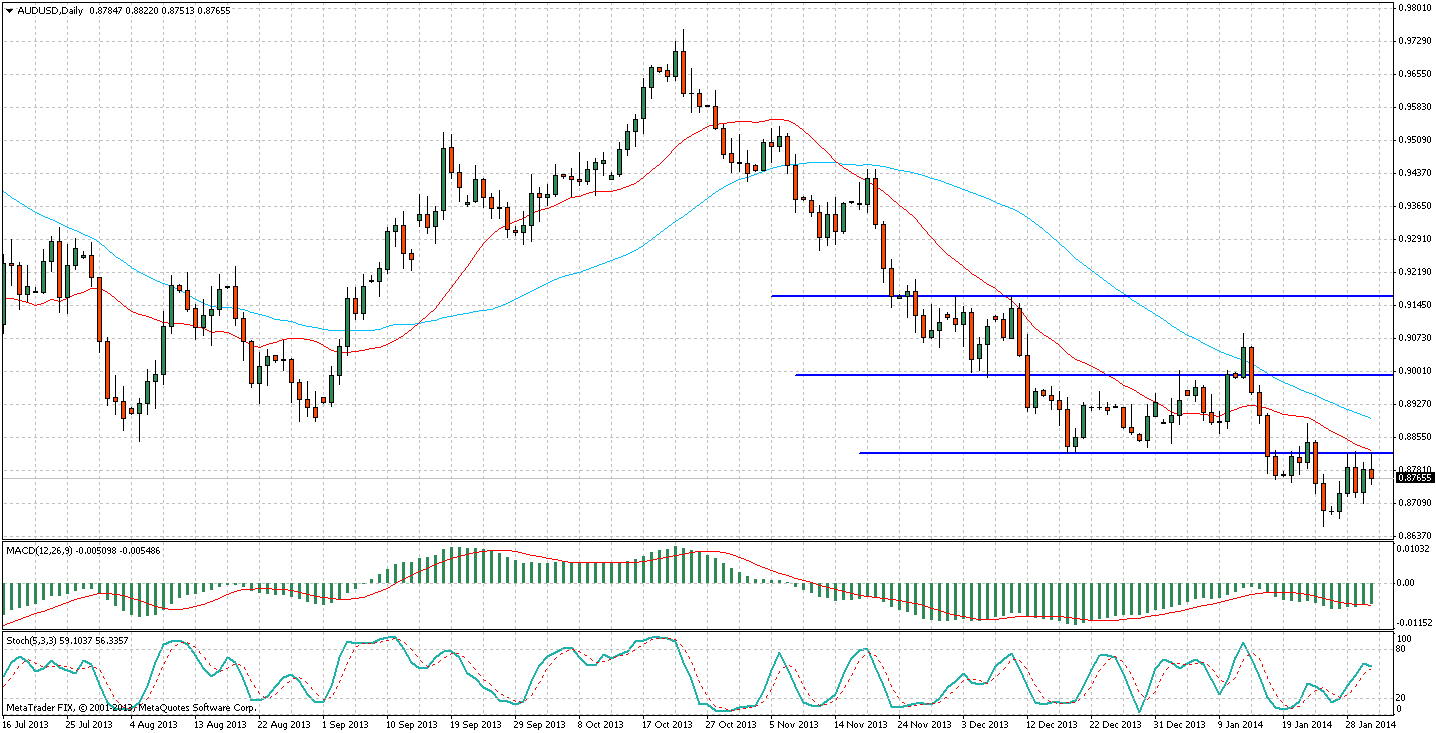Click the 0.98010 price axis label
The image size is (1436, 733).
pyautogui.click(x=1414, y=8)
